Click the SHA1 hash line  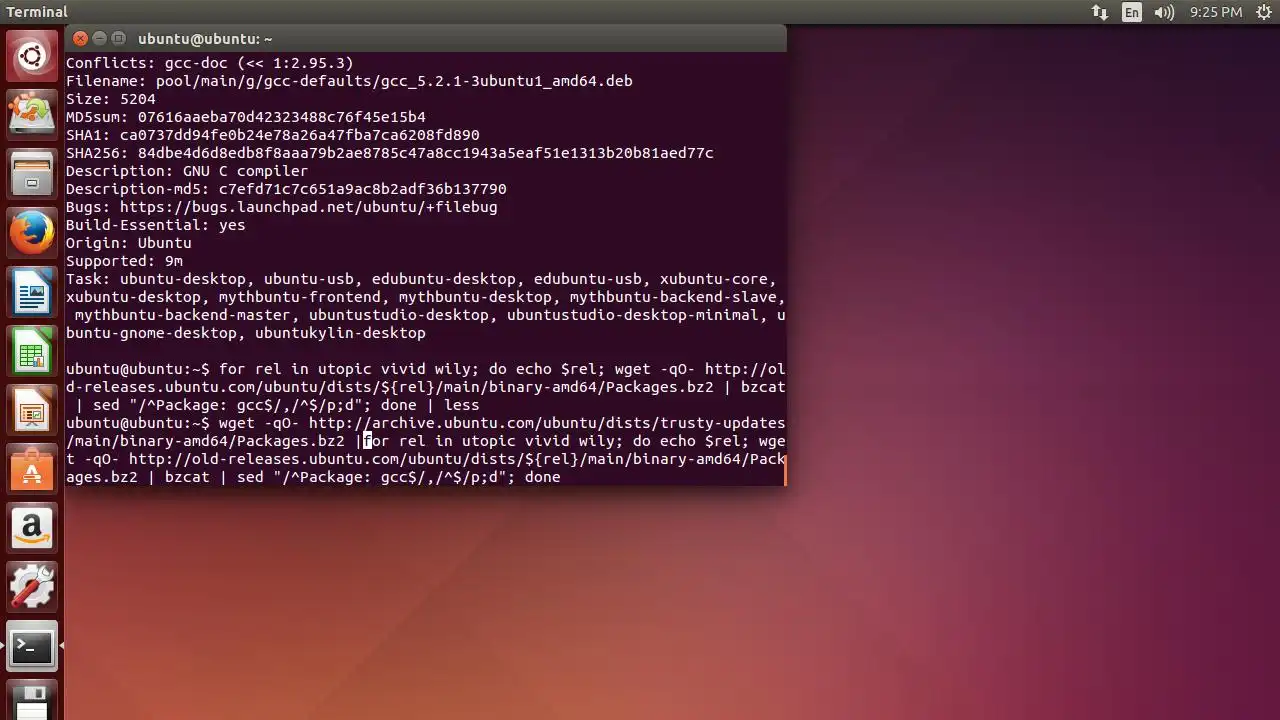click(x=273, y=135)
